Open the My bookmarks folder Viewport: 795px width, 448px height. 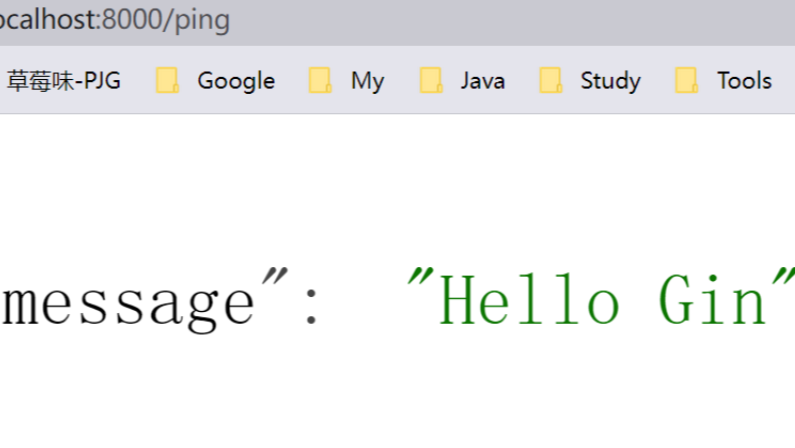[347, 81]
